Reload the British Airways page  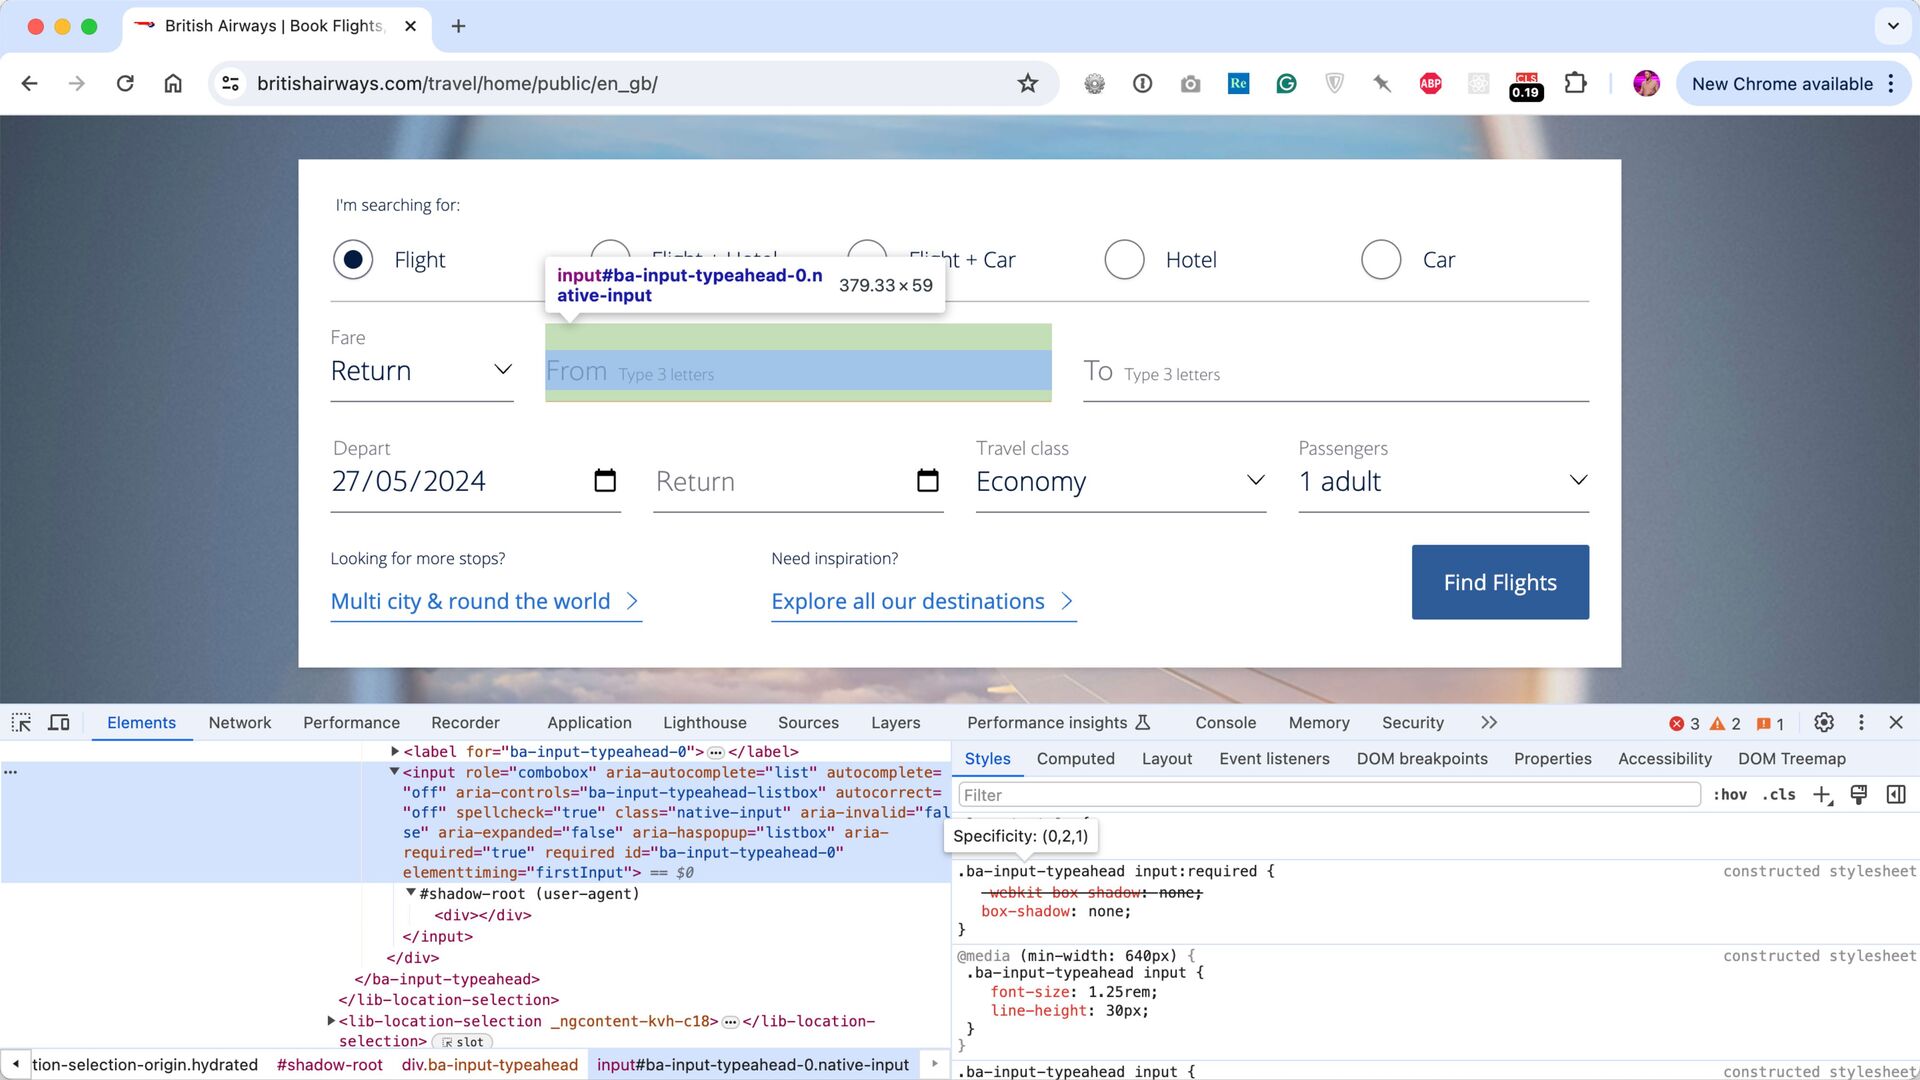click(x=125, y=84)
